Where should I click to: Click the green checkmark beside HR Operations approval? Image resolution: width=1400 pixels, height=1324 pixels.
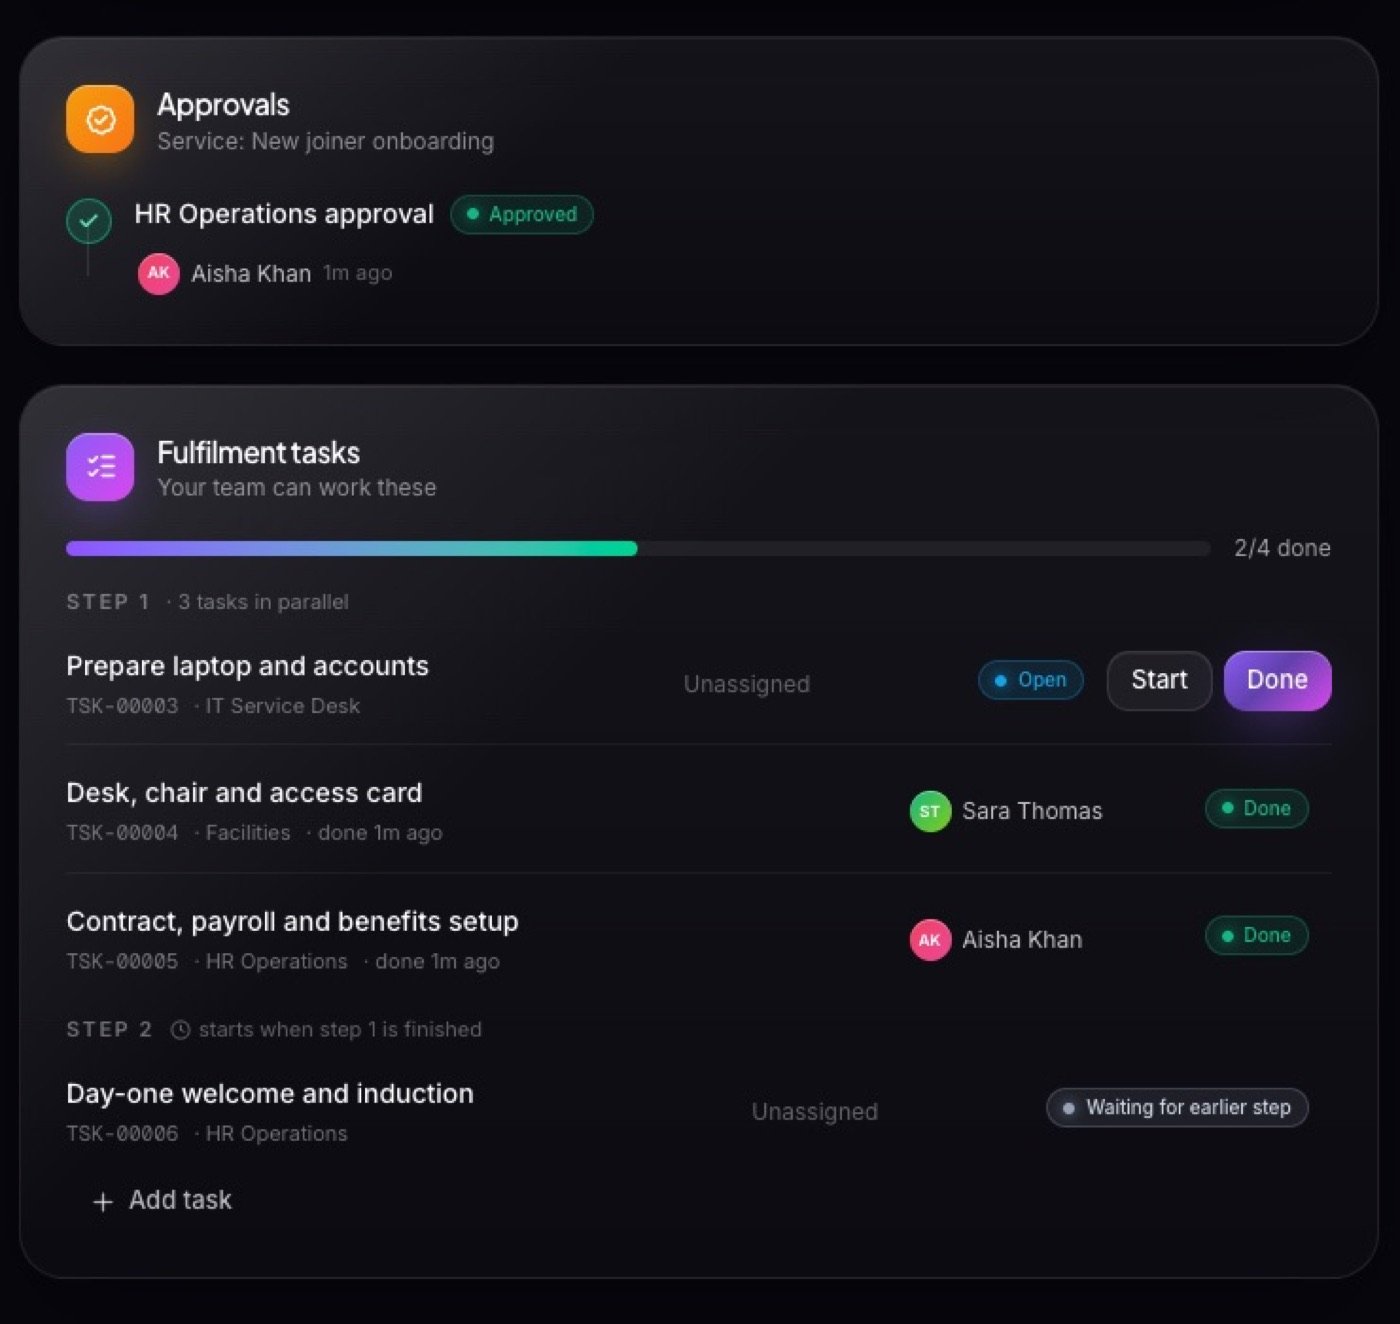point(89,220)
